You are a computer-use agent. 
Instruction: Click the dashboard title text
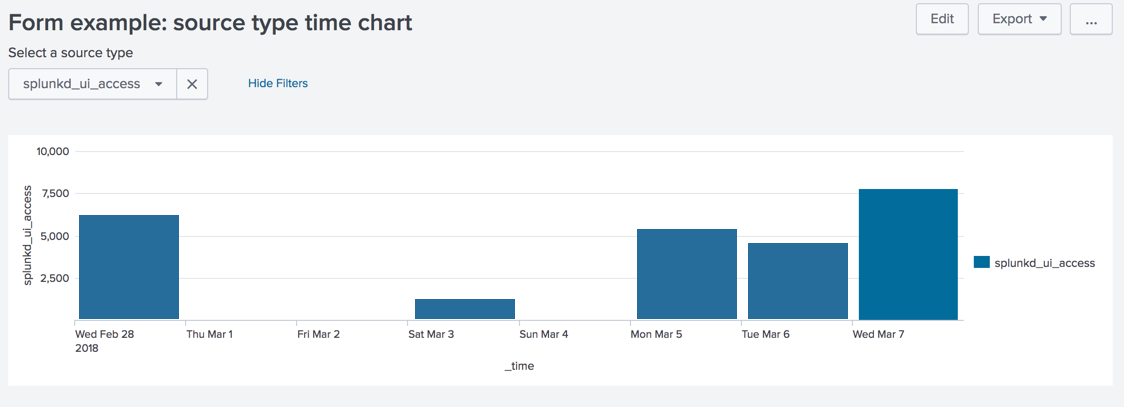tap(210, 22)
